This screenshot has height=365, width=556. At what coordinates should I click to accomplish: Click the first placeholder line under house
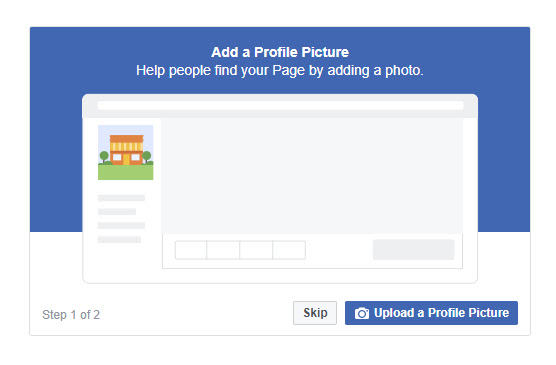[121, 198]
